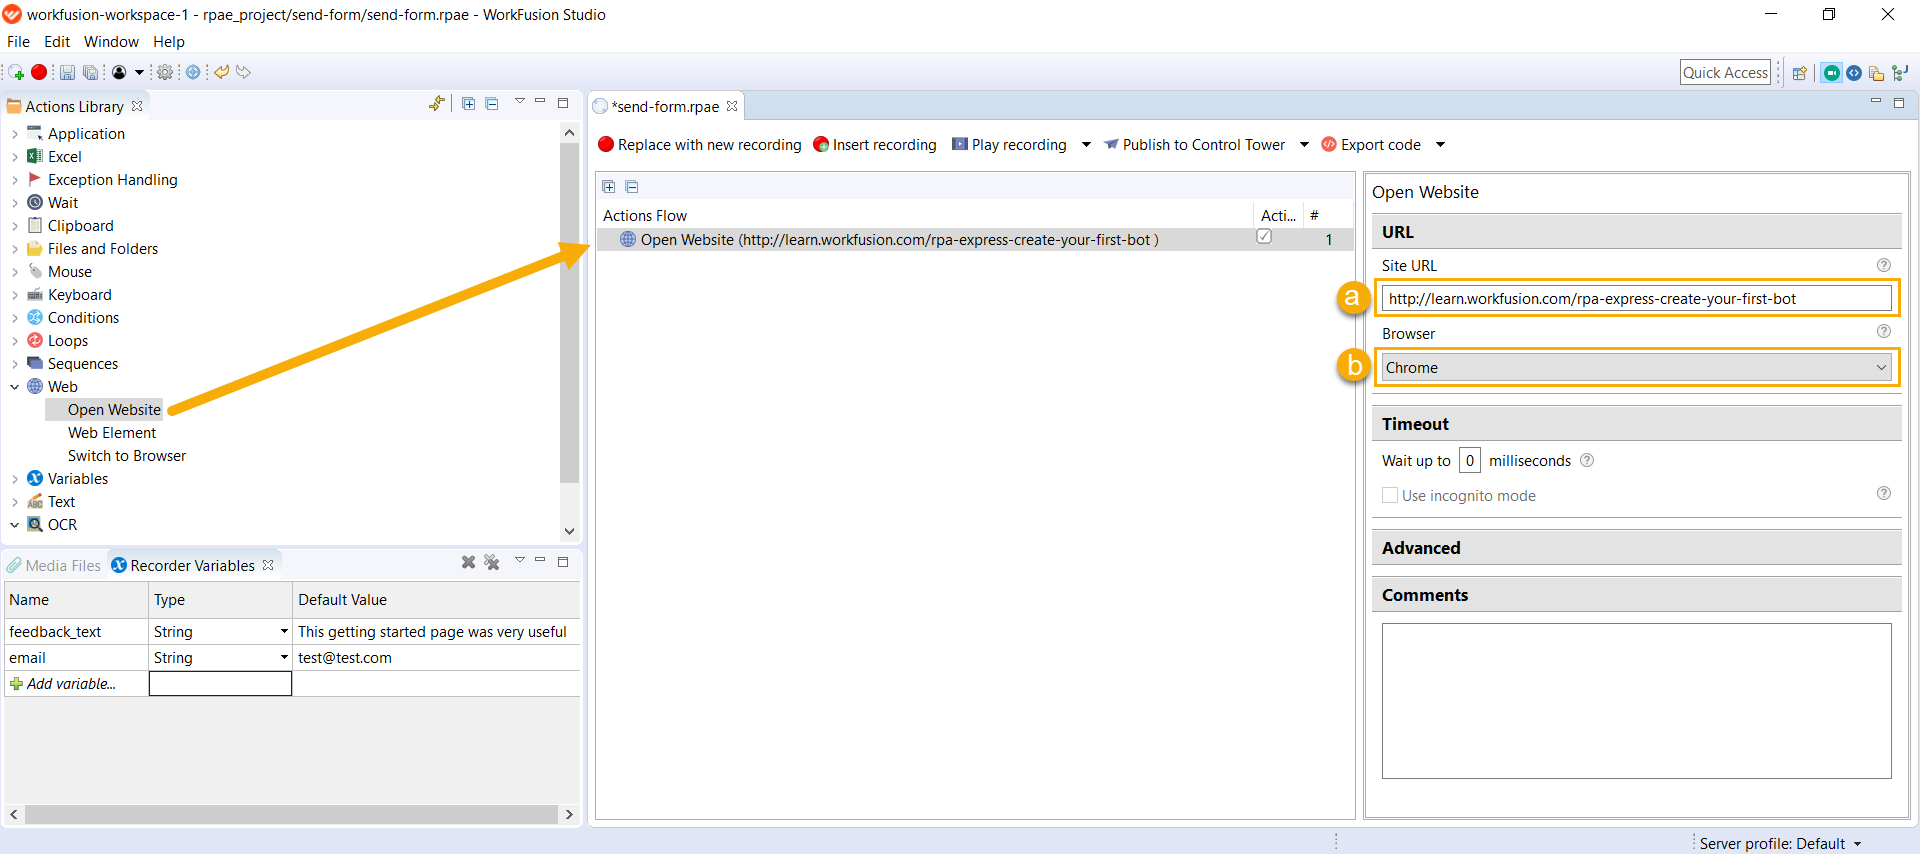Collapse all actions in Actions Flow

click(632, 186)
